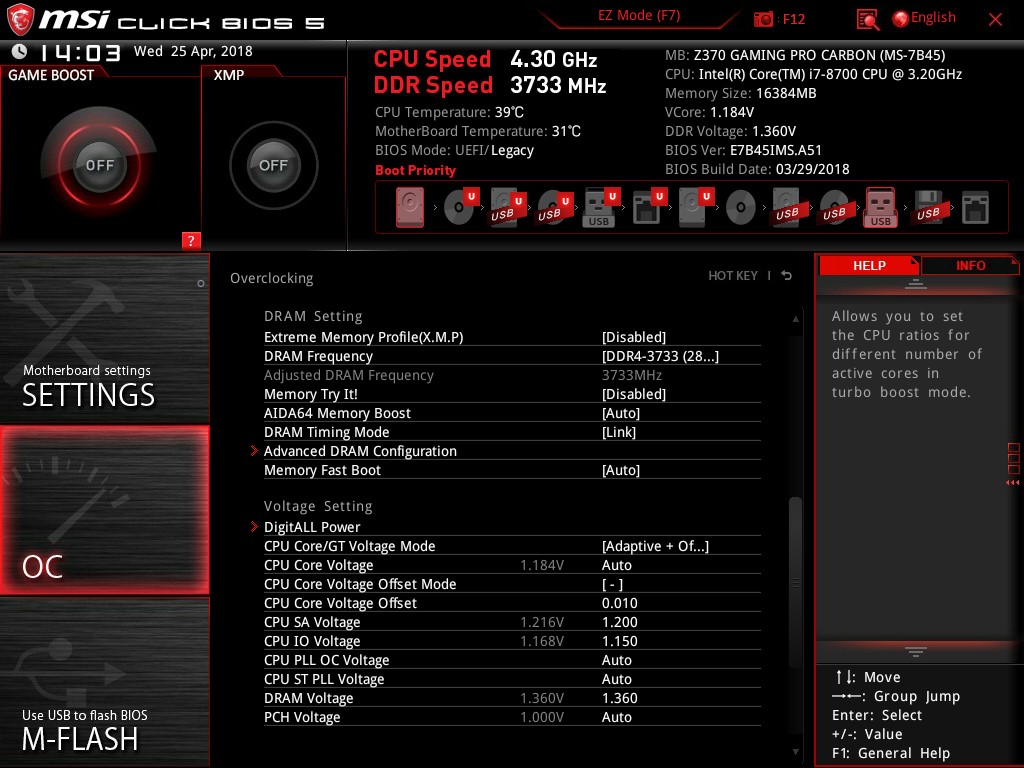Select the UEFI network boot icon
The height and width of the screenshot is (768, 1024).
[648, 207]
